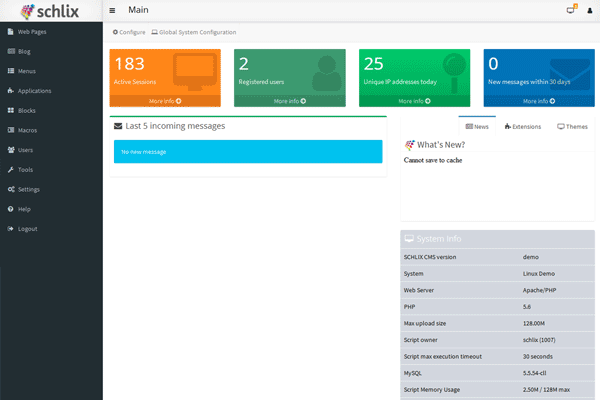Expand the Tools sidebar item
This screenshot has height=400, width=600.
click(x=25, y=170)
